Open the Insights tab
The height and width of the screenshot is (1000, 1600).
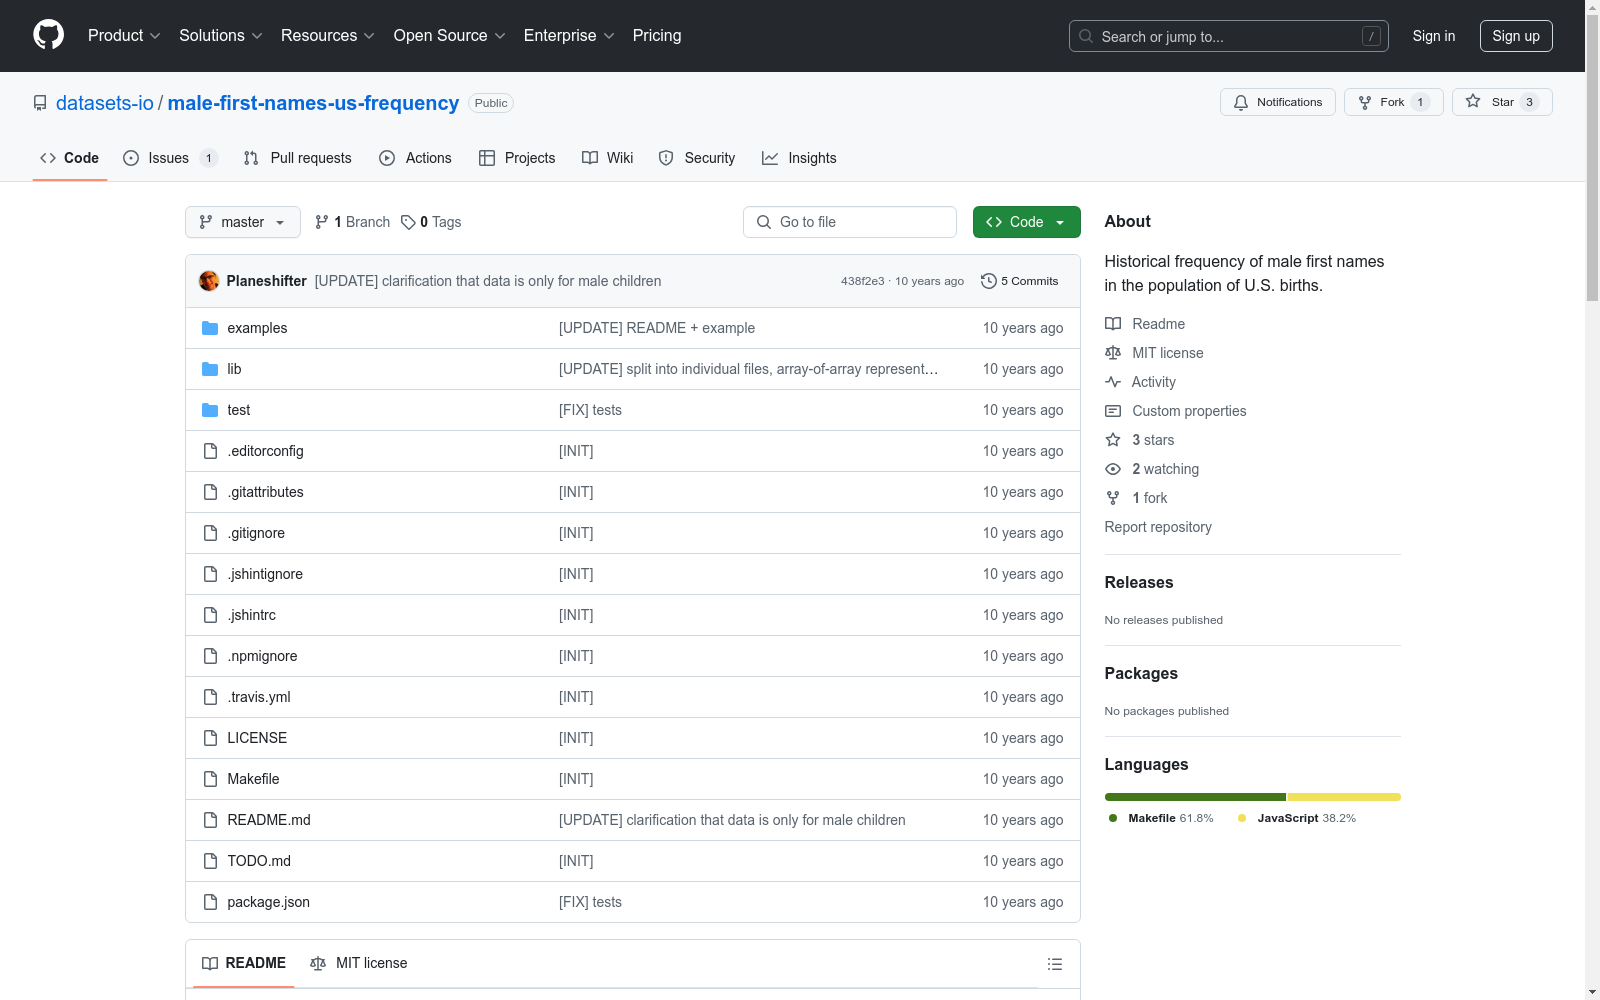(799, 158)
